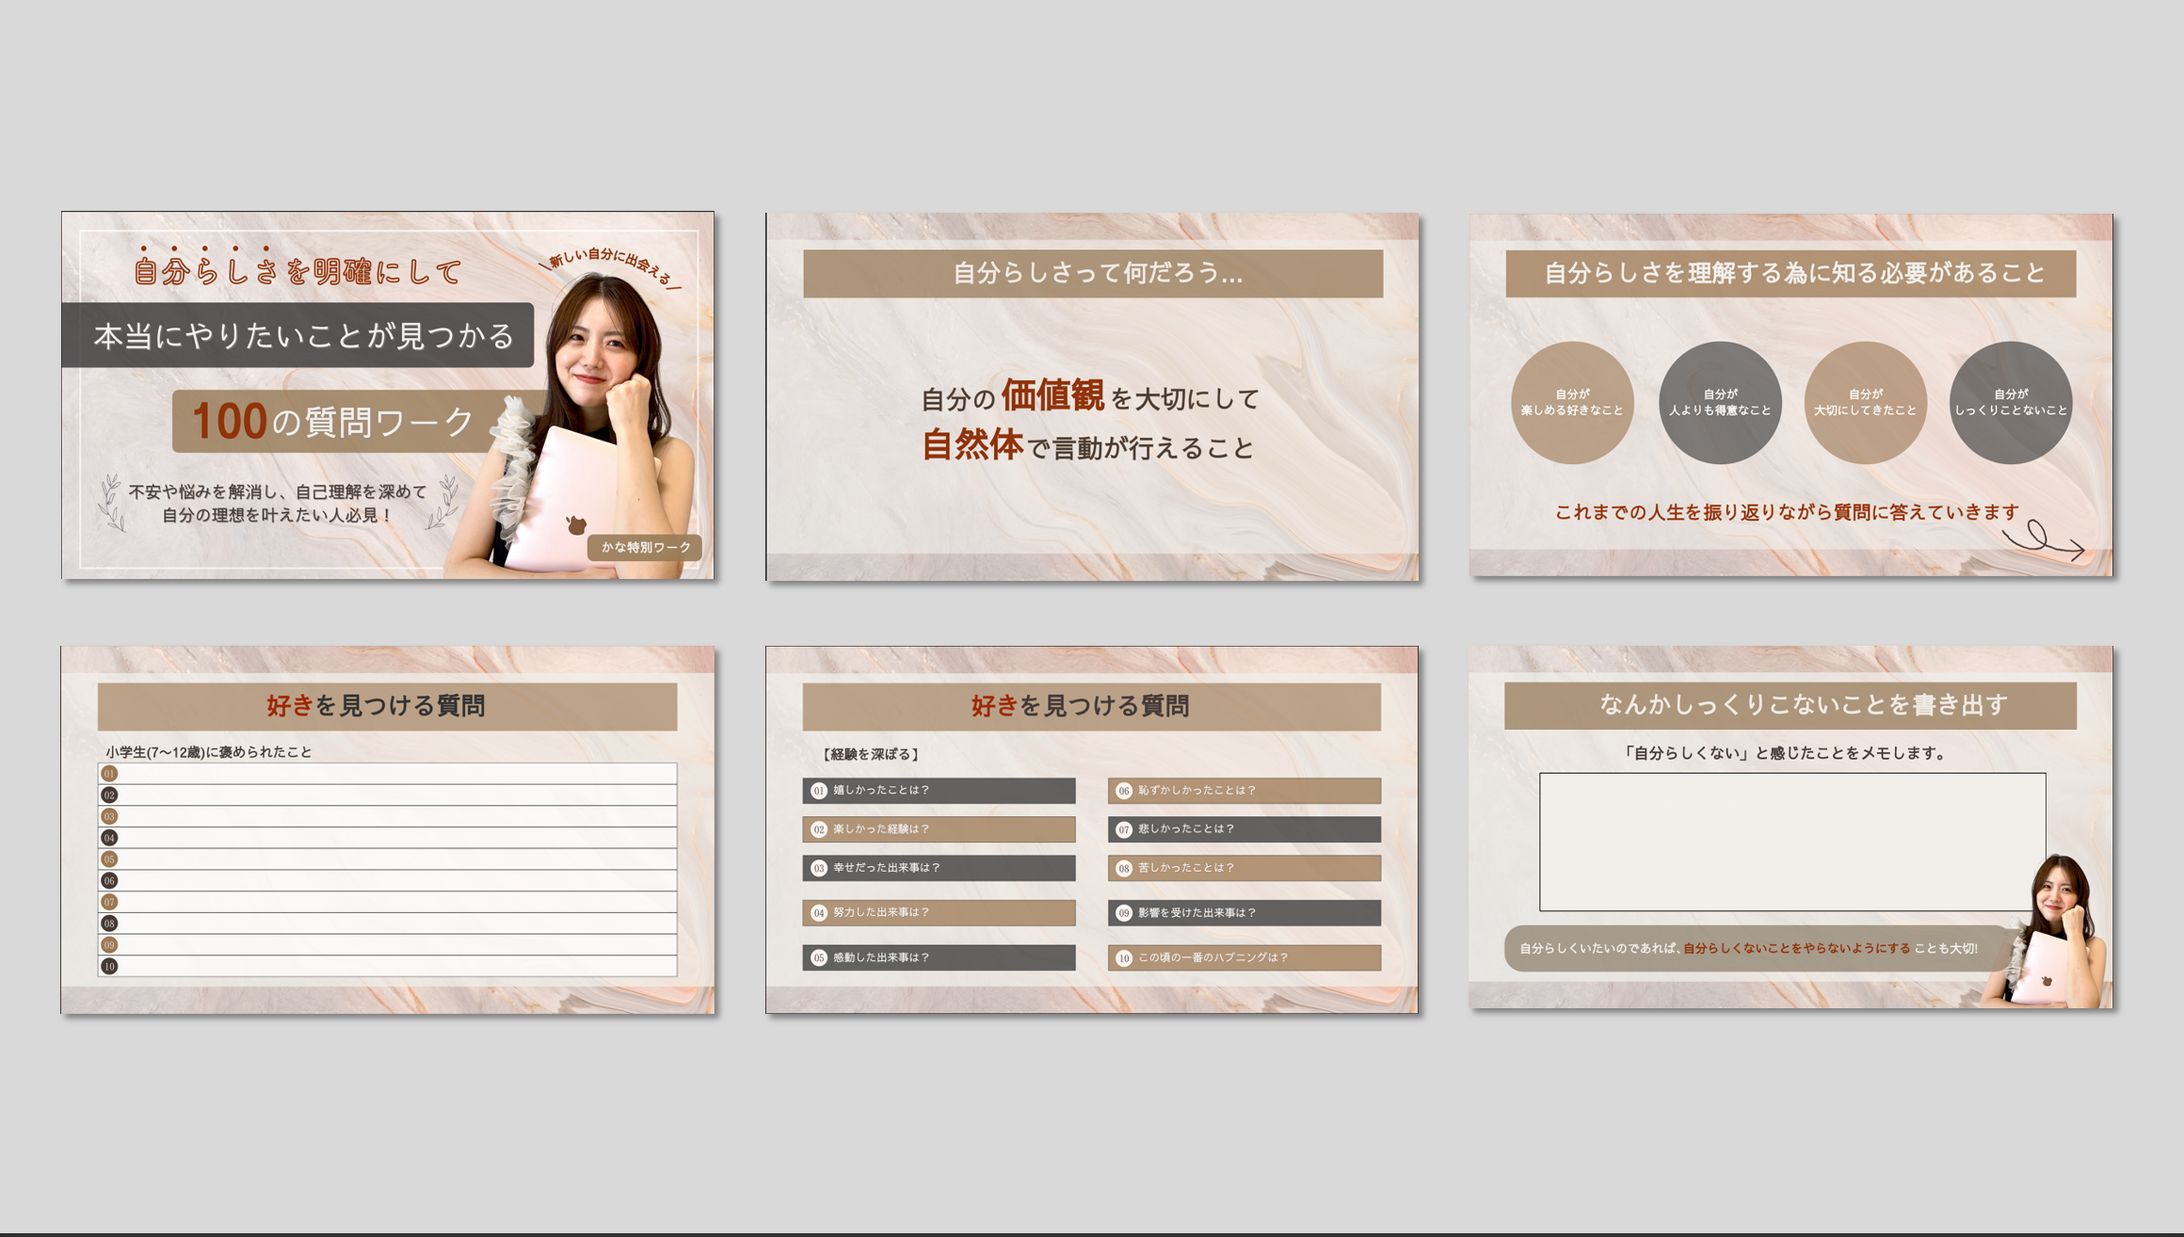This screenshot has height=1237, width=2184.
Task: Select the 恥ずかしかったことは？ question bar
Action: click(x=1244, y=790)
